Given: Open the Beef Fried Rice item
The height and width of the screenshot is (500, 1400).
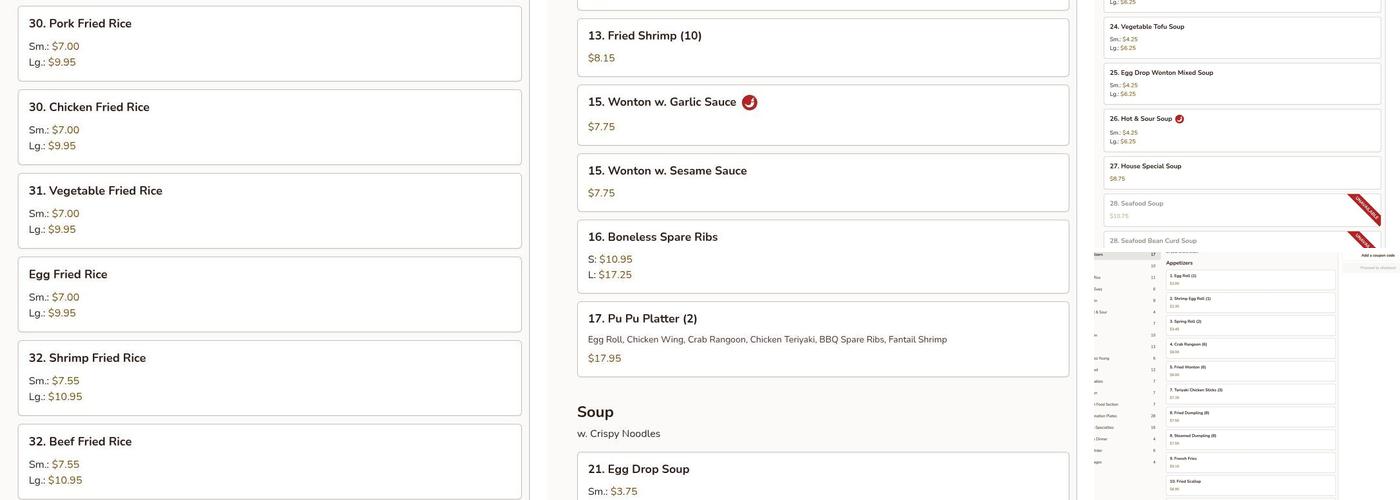Looking at the screenshot, I should [x=269, y=461].
